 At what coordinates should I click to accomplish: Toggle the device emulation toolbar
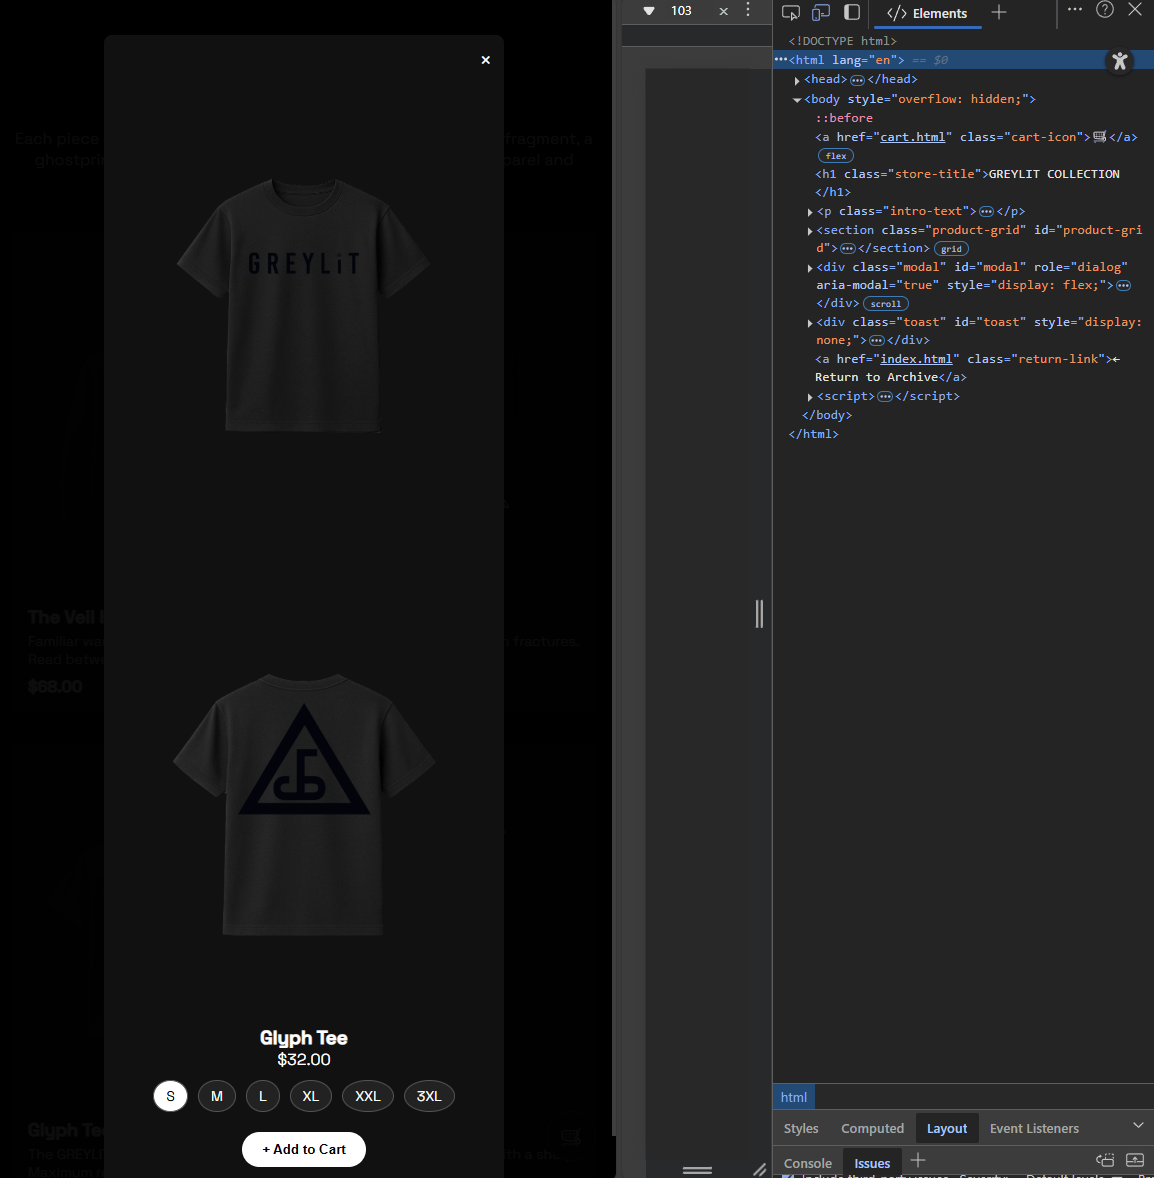coord(820,13)
